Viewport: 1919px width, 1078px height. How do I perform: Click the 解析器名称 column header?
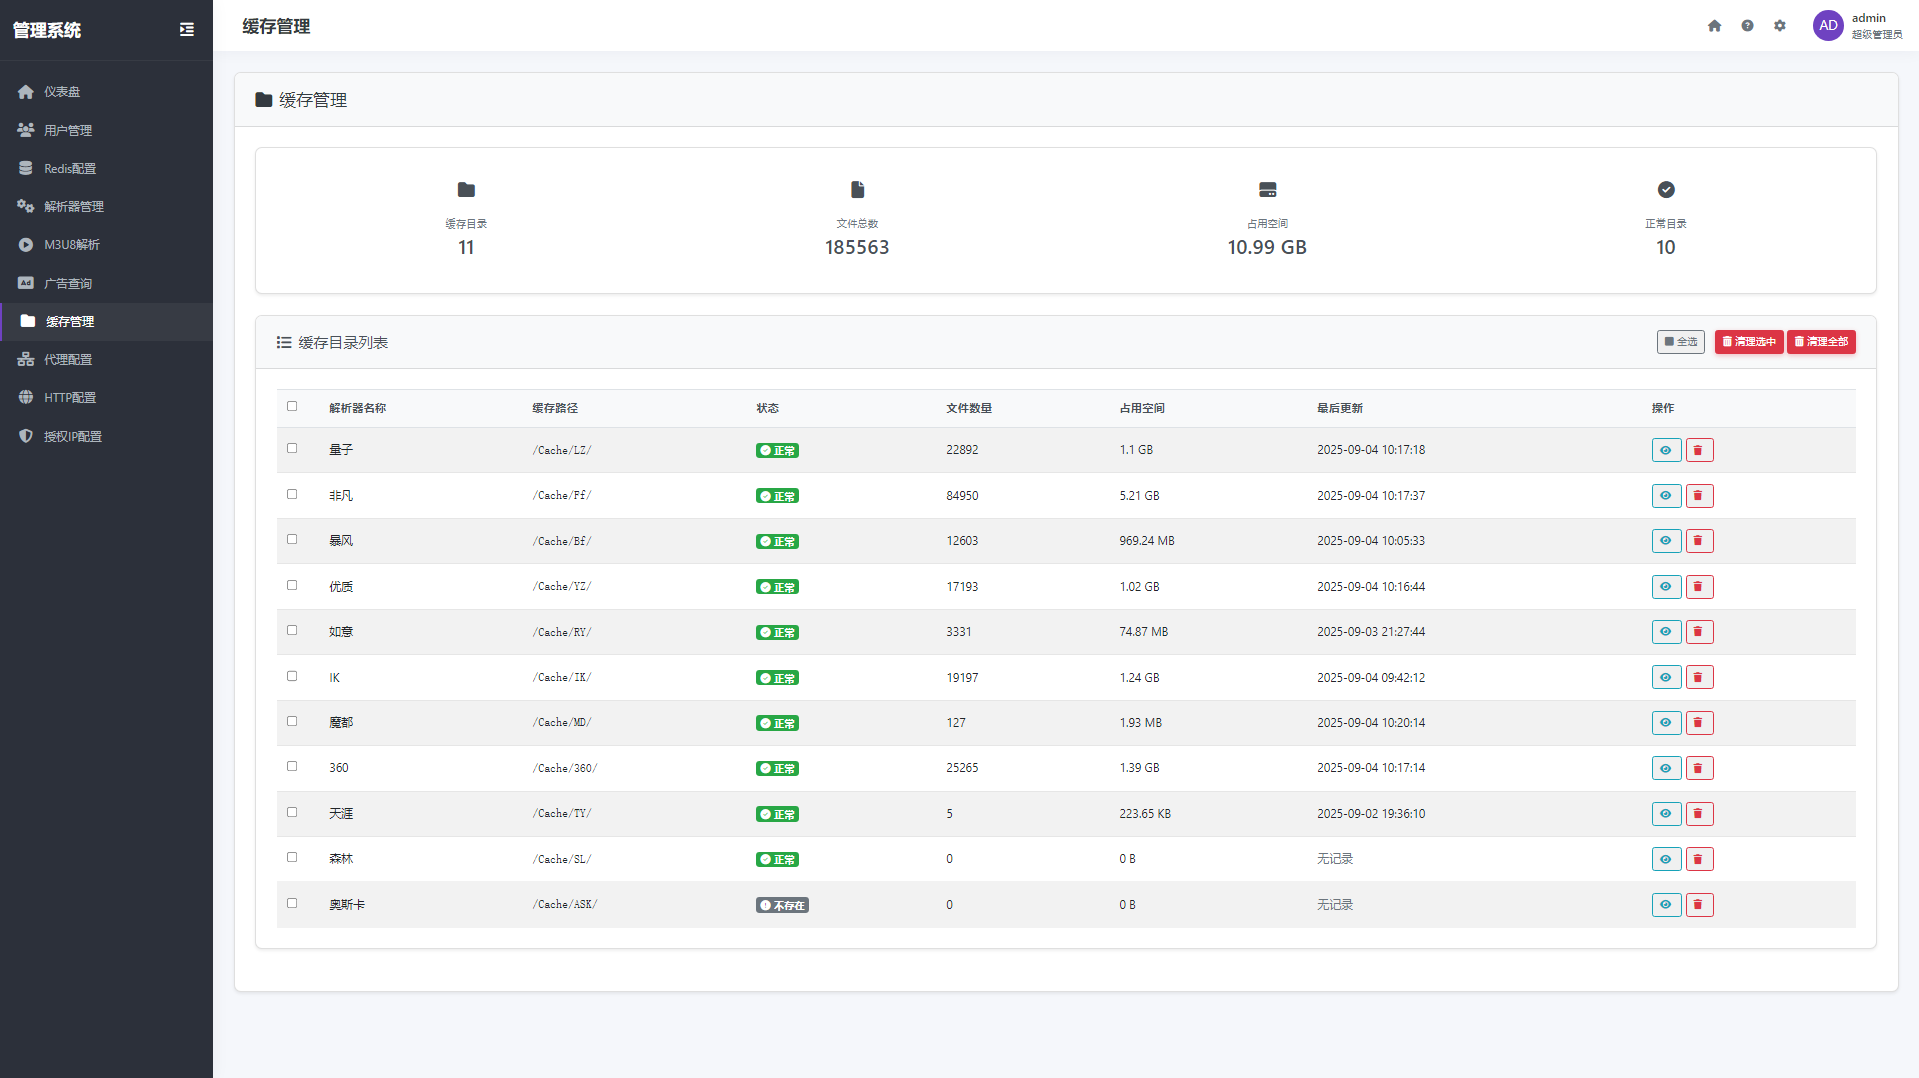(x=358, y=408)
